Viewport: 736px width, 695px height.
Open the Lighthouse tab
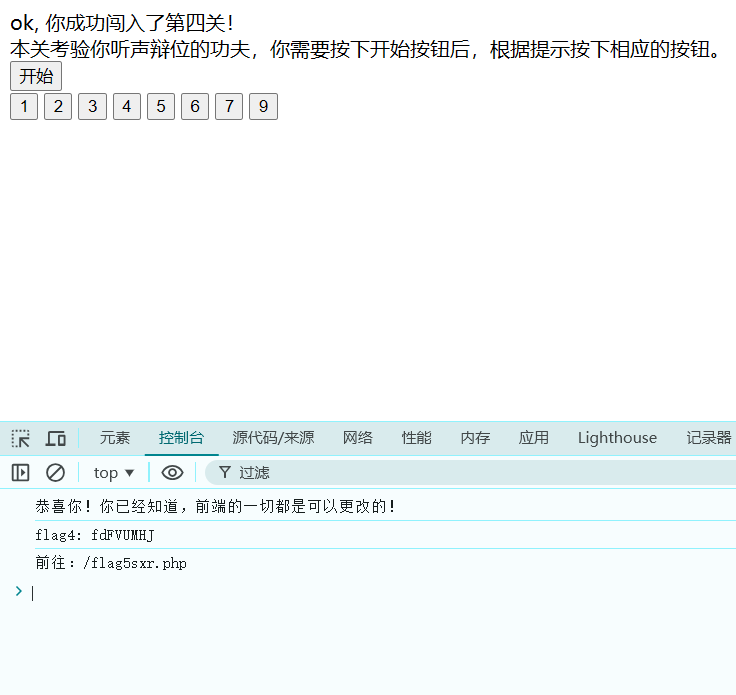coord(617,438)
